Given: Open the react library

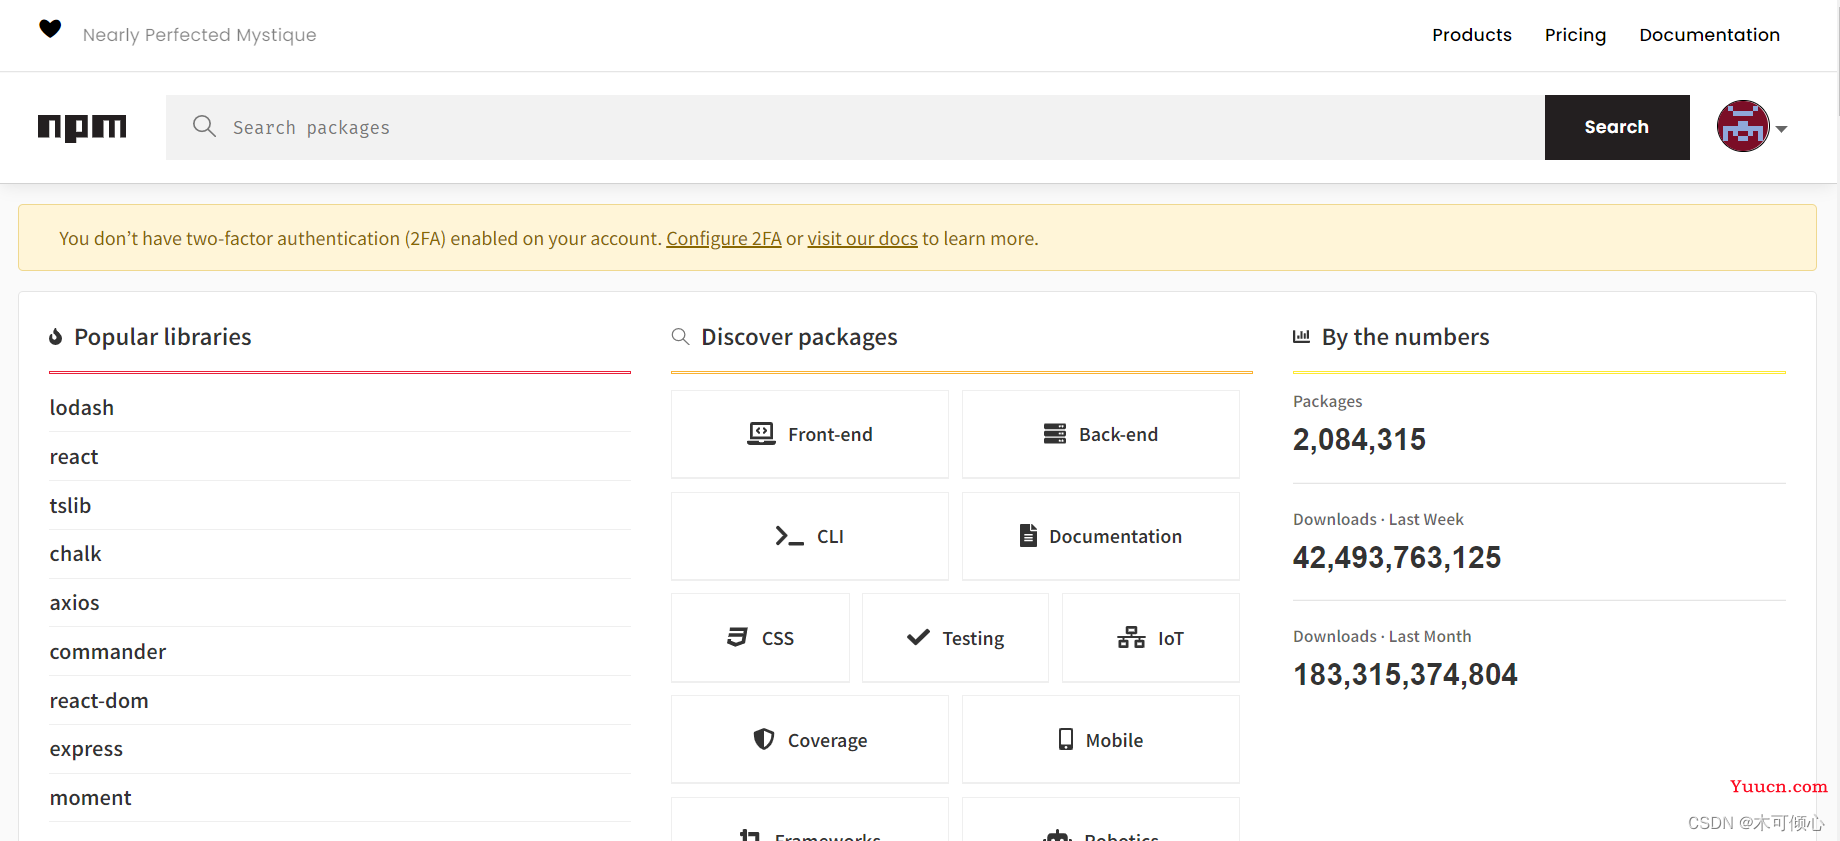Looking at the screenshot, I should click(x=74, y=457).
